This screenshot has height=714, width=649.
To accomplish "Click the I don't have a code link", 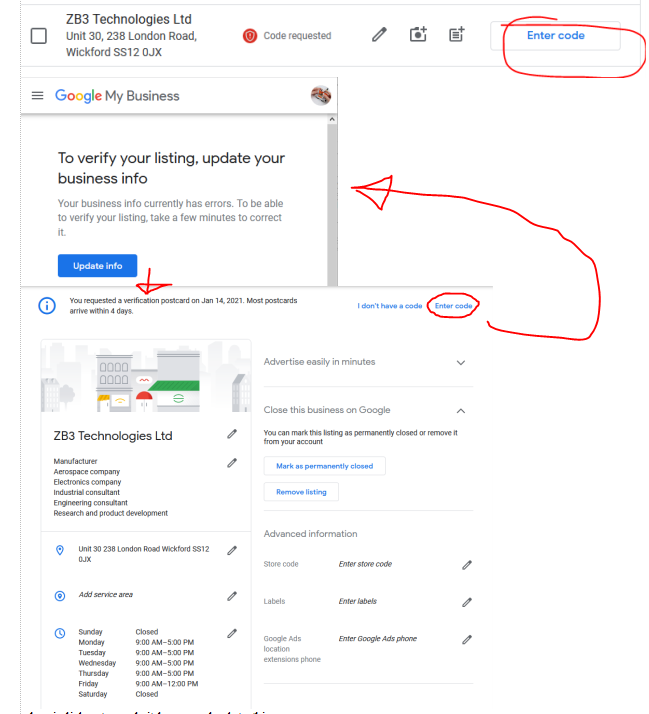I will 390,306.
